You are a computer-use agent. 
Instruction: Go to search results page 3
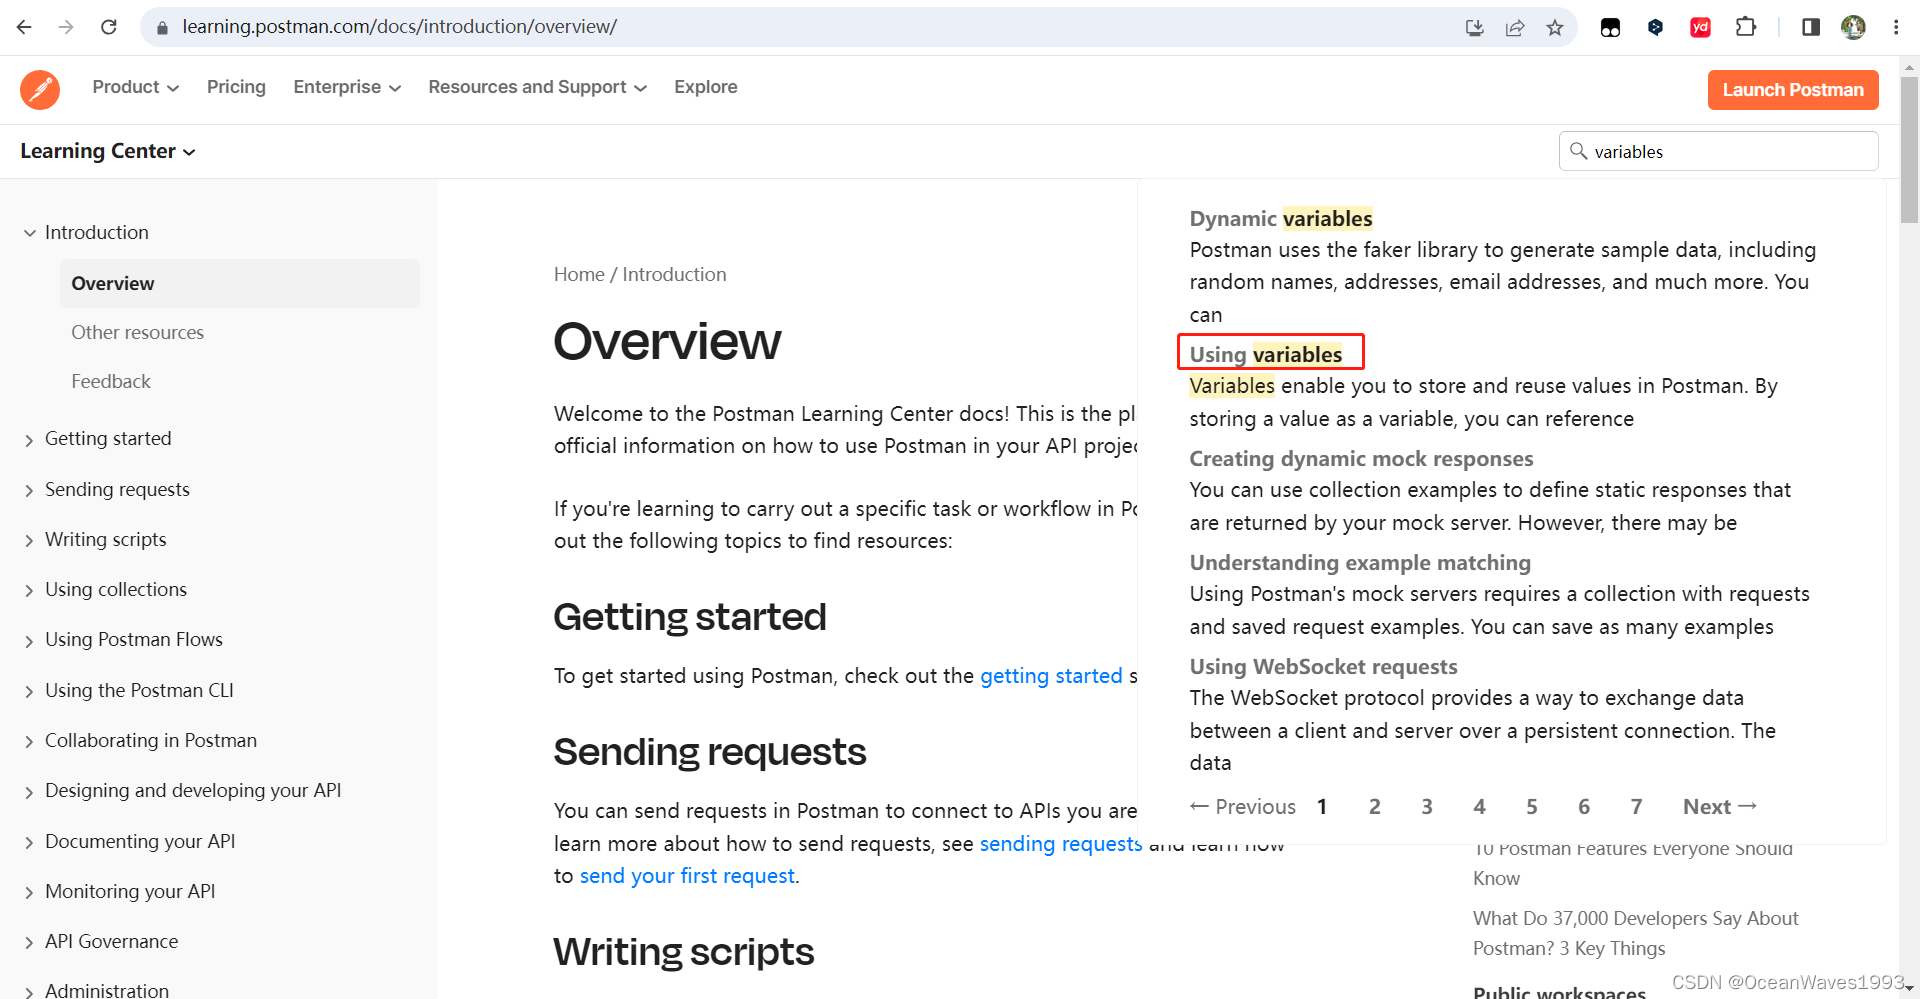point(1427,807)
